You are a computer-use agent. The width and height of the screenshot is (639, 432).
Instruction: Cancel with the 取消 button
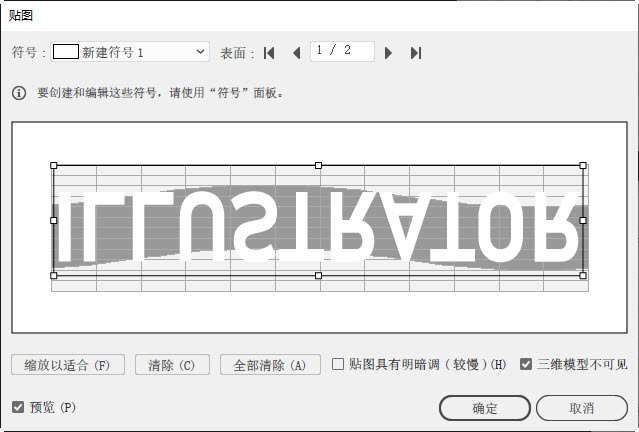[x=582, y=408]
